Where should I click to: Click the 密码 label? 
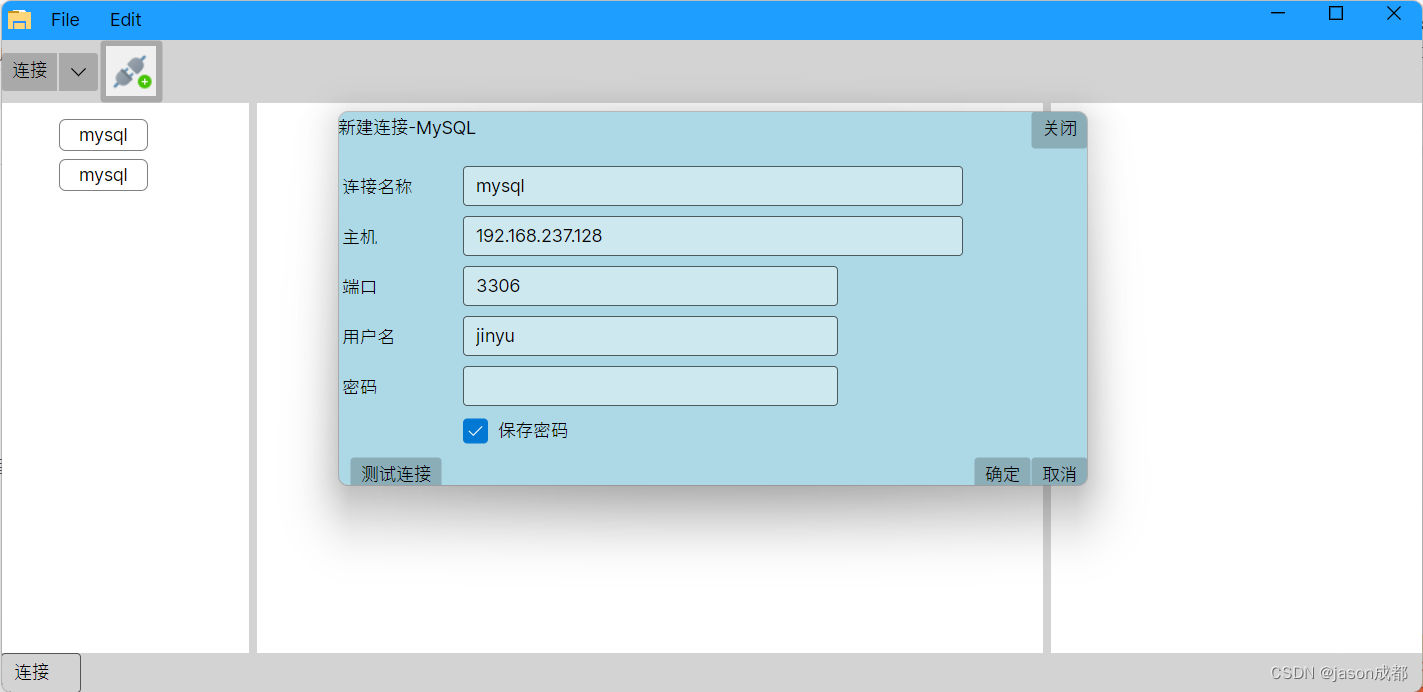pos(359,387)
